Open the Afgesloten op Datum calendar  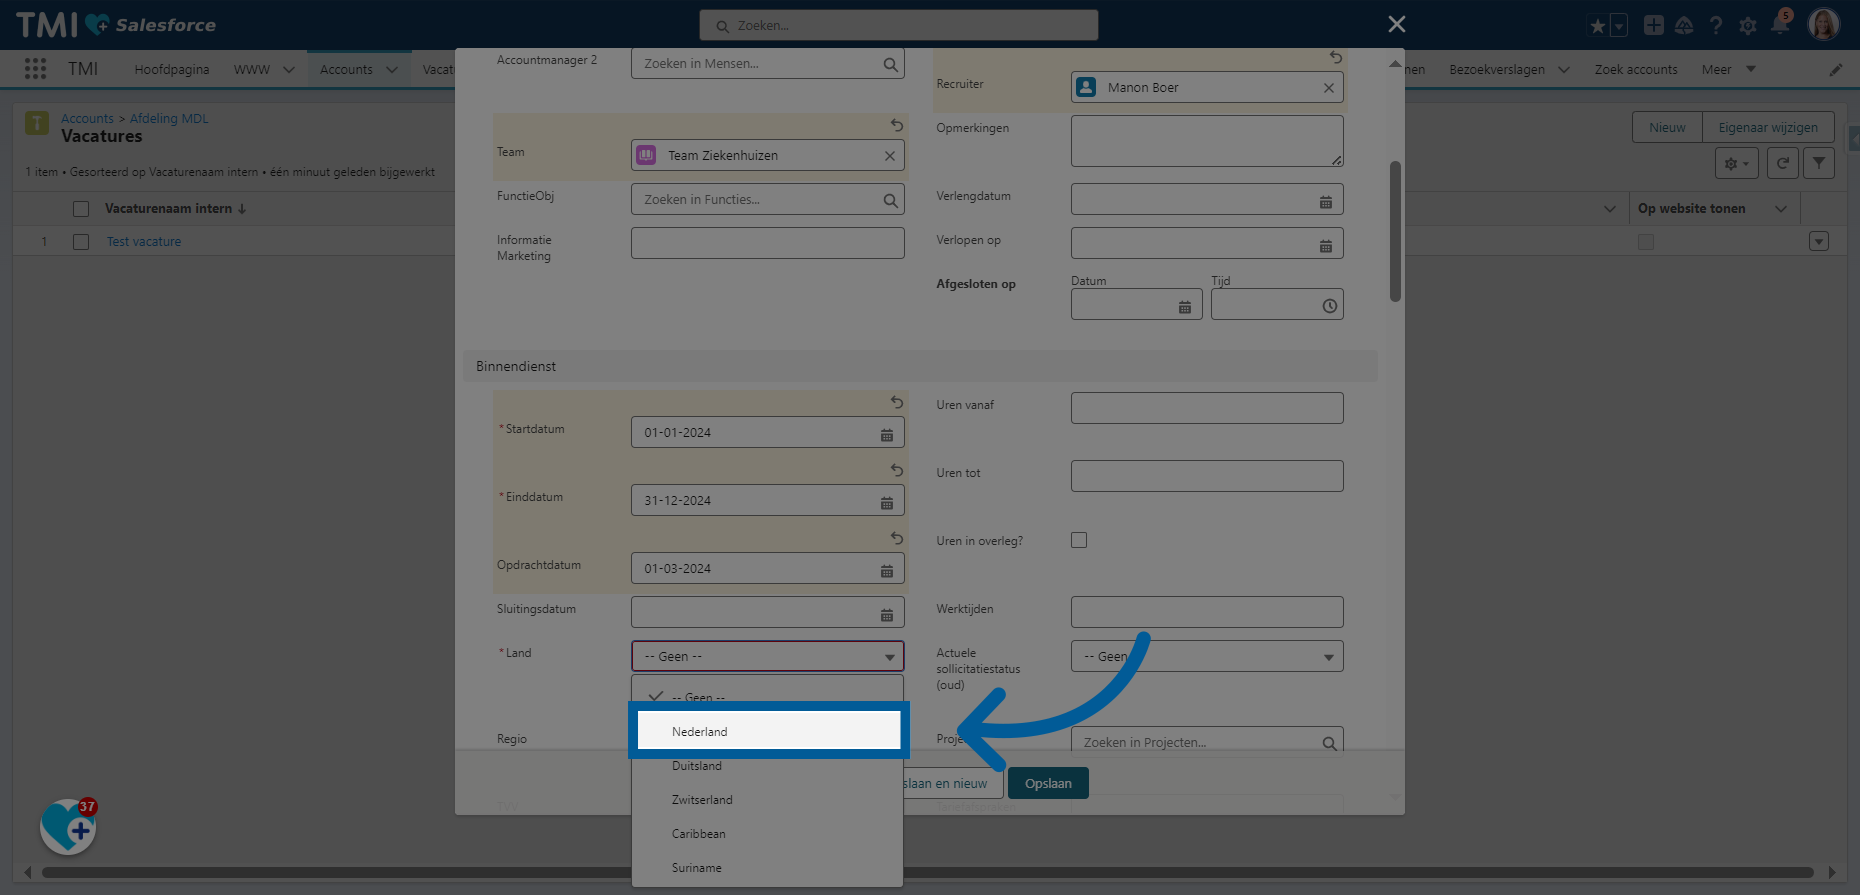click(1184, 307)
